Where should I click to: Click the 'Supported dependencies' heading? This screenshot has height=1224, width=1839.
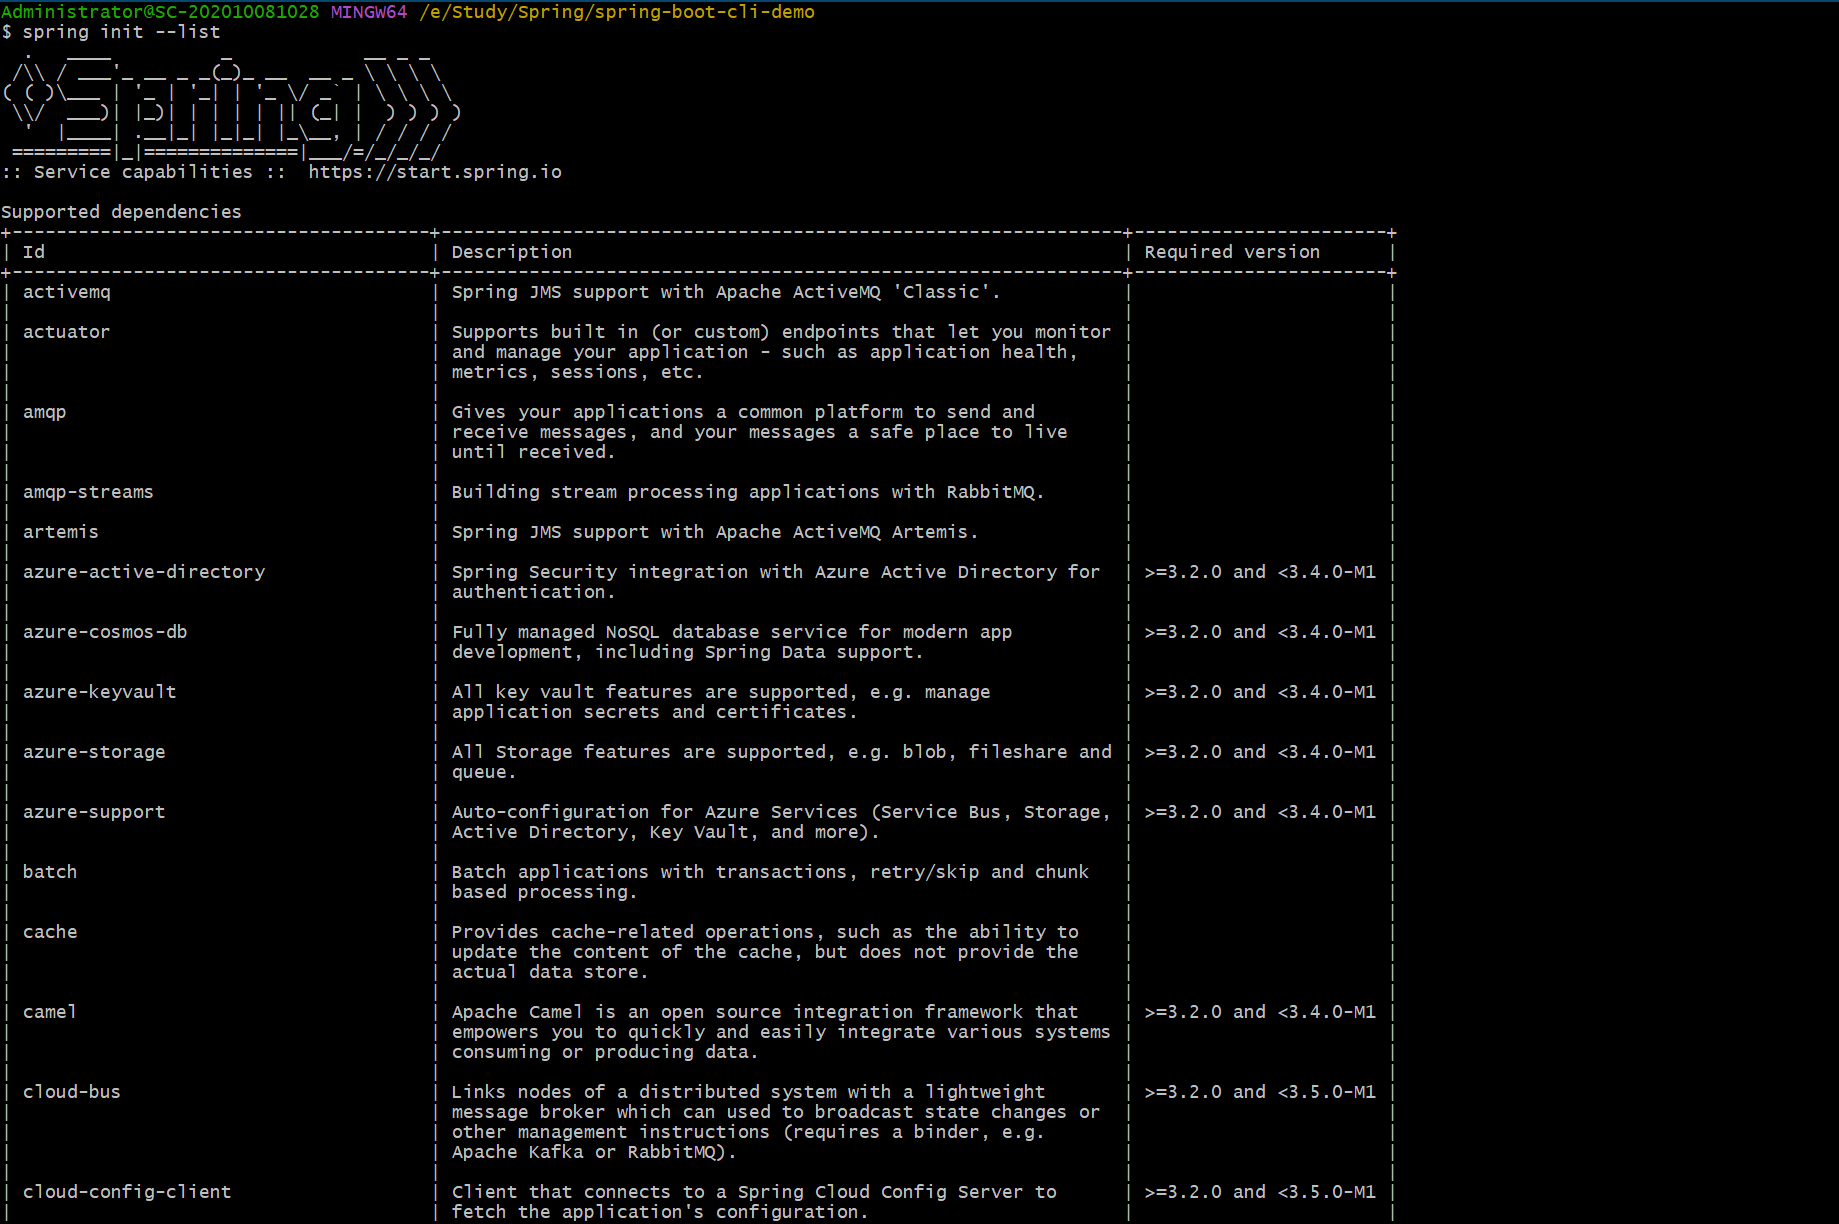click(121, 212)
